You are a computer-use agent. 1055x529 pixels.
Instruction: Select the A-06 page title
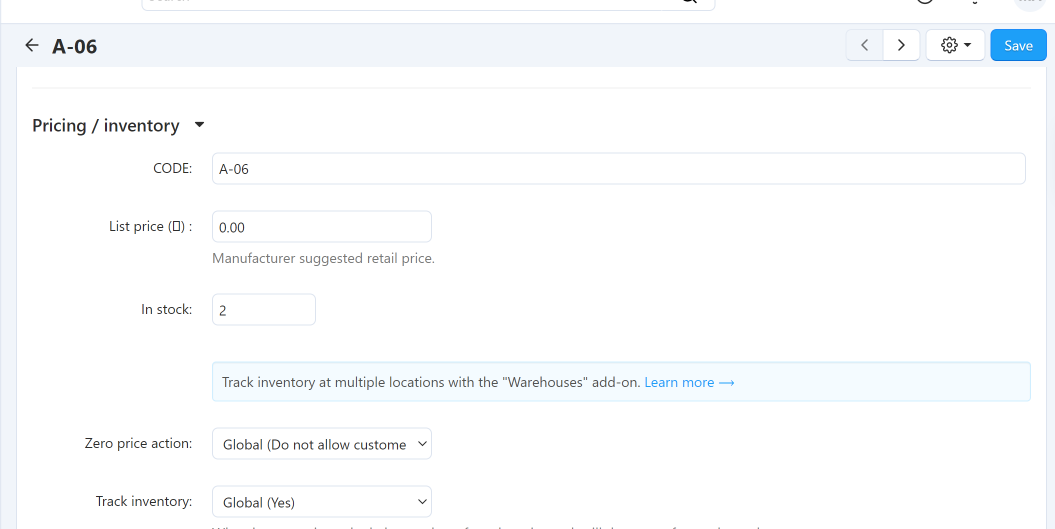(x=75, y=46)
